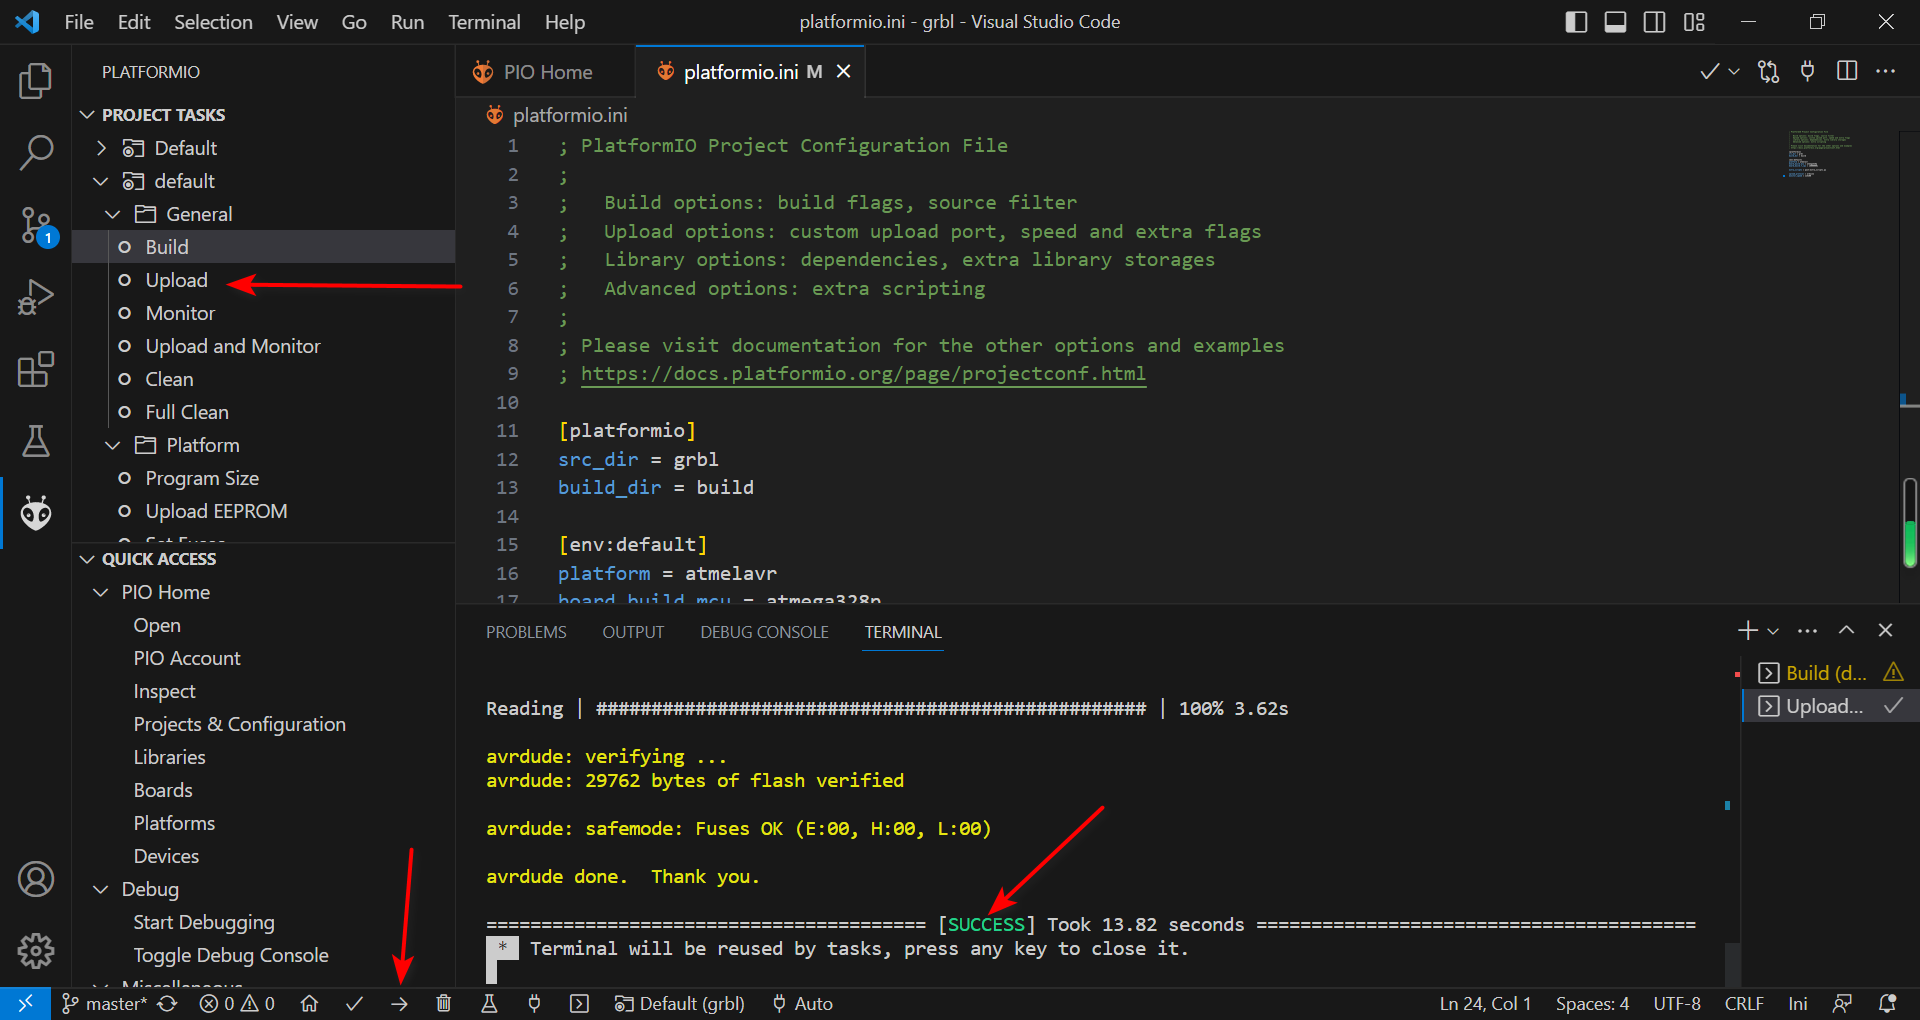
Task: Open the build dropdown arrow in editor toolbar
Action: coord(1734,72)
